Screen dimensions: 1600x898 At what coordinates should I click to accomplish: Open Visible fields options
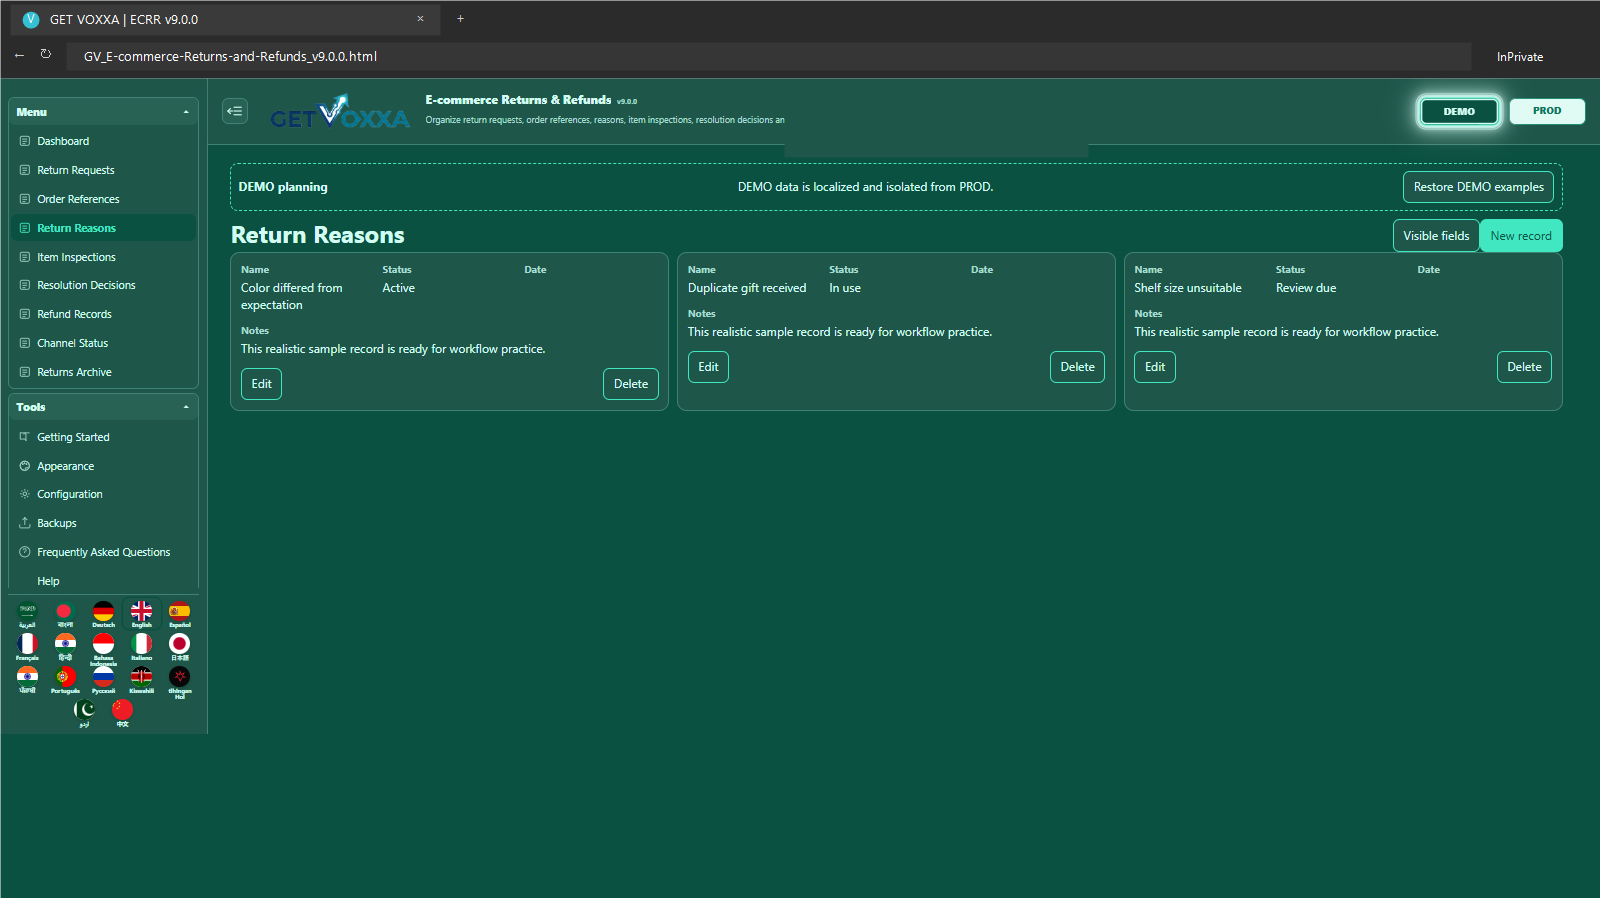click(x=1436, y=236)
